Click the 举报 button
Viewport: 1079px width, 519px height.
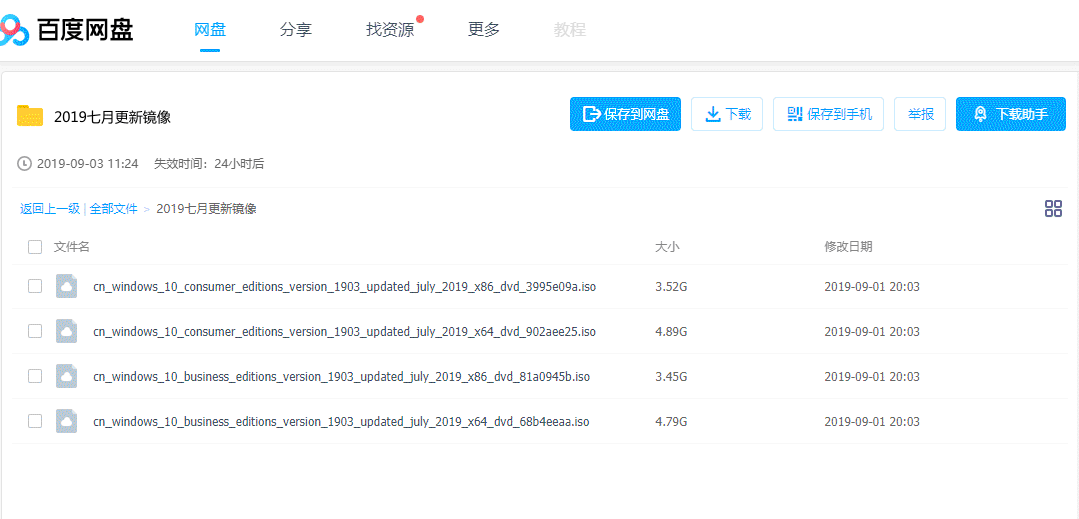920,114
